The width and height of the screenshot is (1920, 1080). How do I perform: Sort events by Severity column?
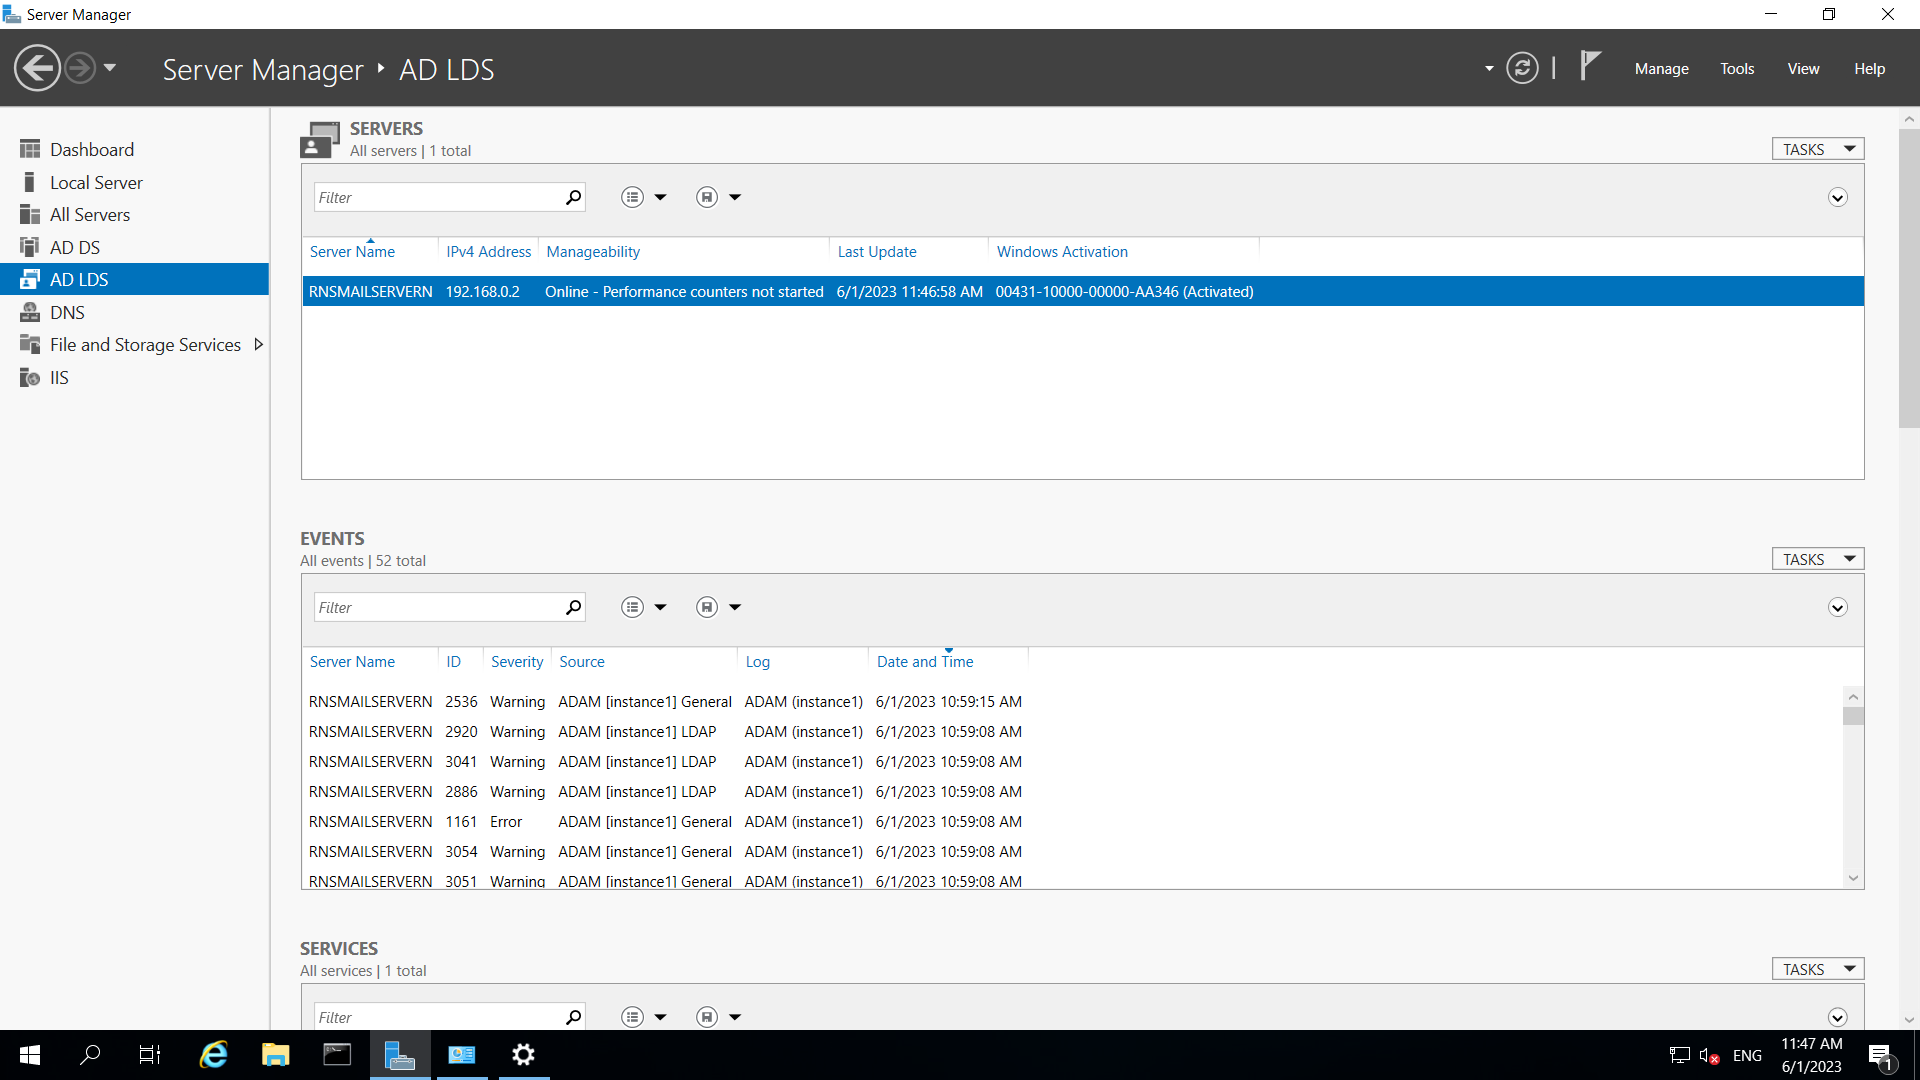517,662
